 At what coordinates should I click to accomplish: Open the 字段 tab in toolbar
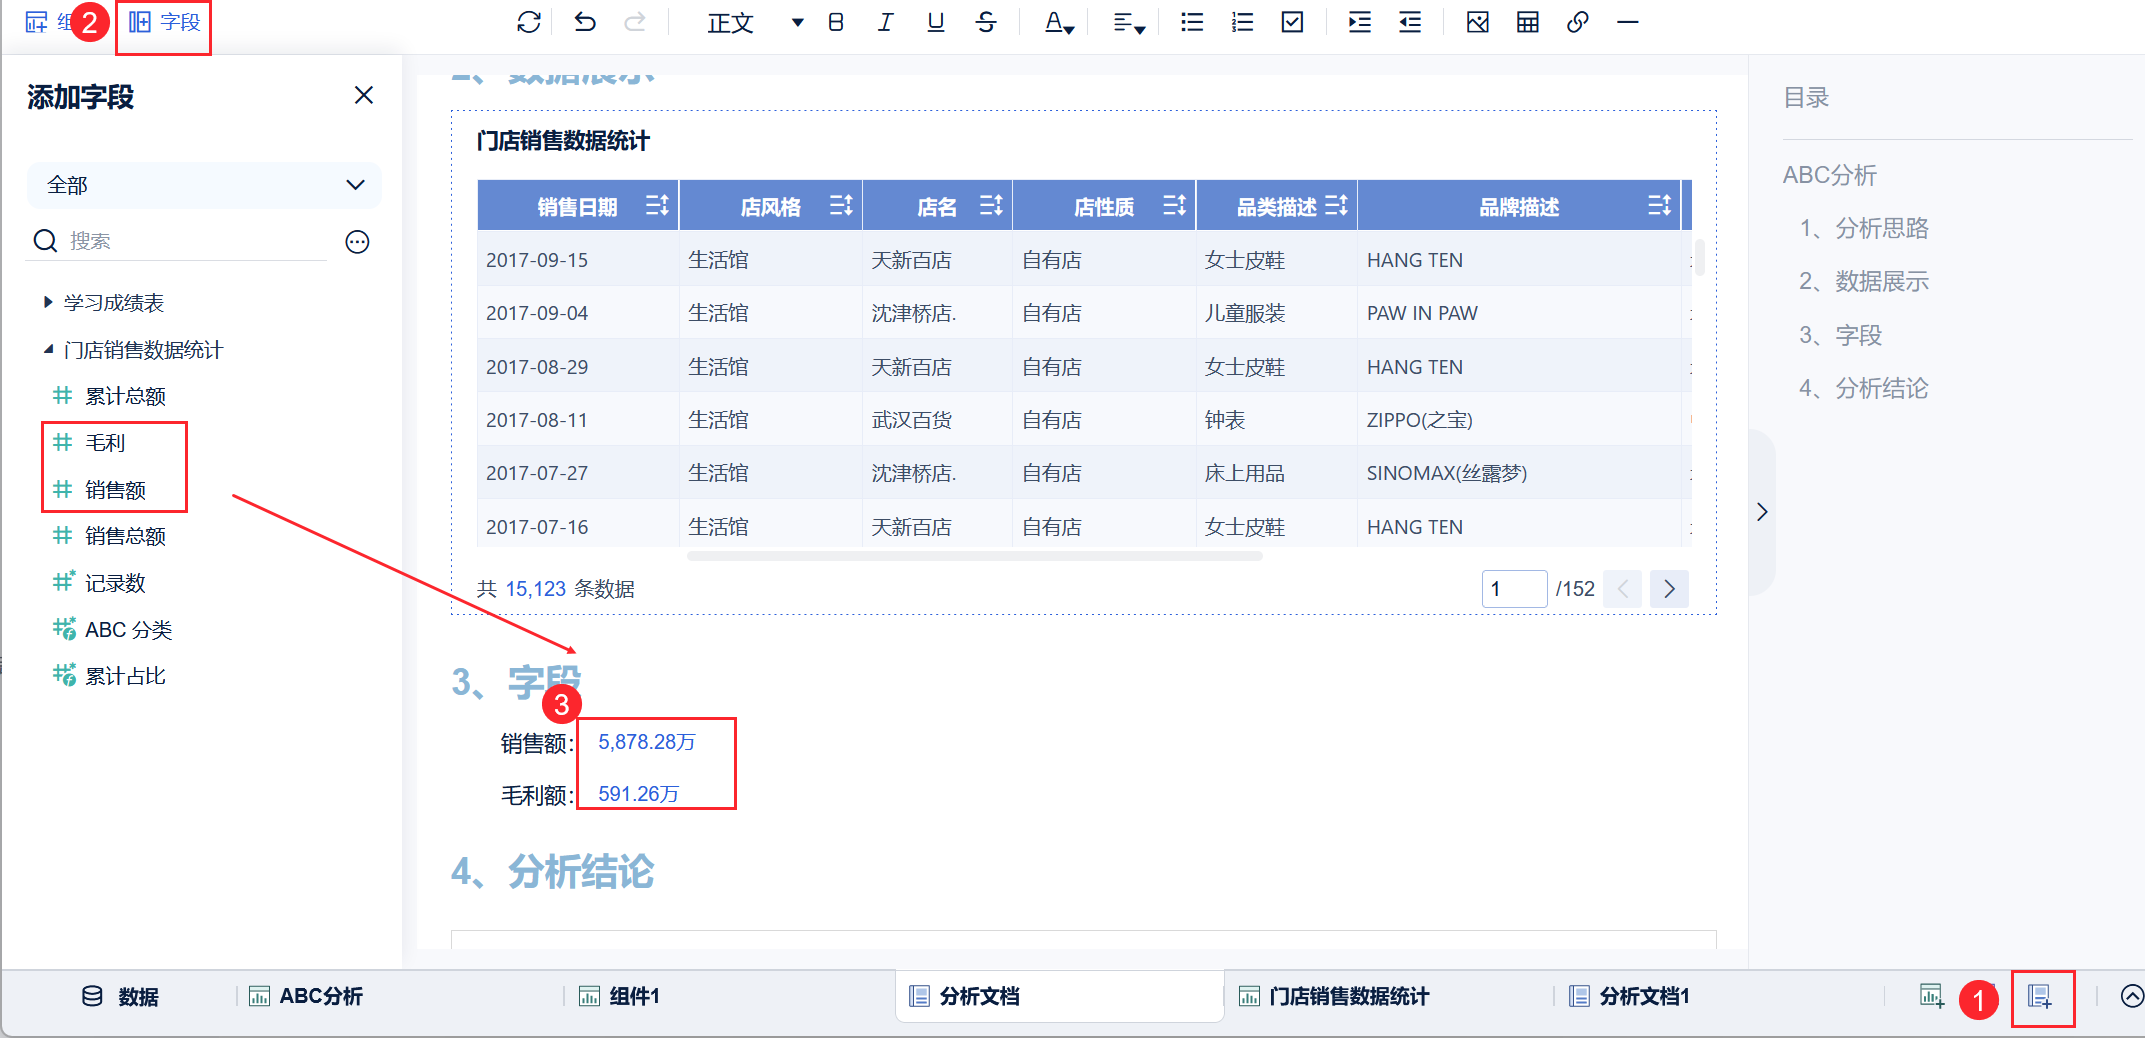point(165,22)
